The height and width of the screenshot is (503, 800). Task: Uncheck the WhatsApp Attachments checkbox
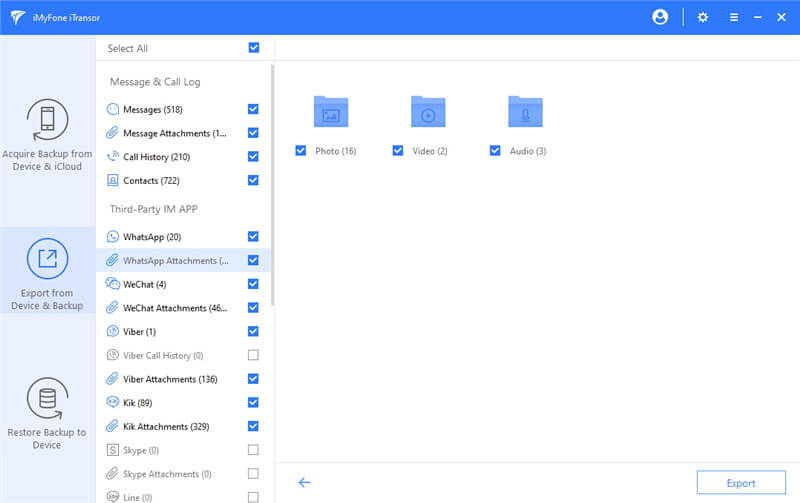[x=253, y=260]
